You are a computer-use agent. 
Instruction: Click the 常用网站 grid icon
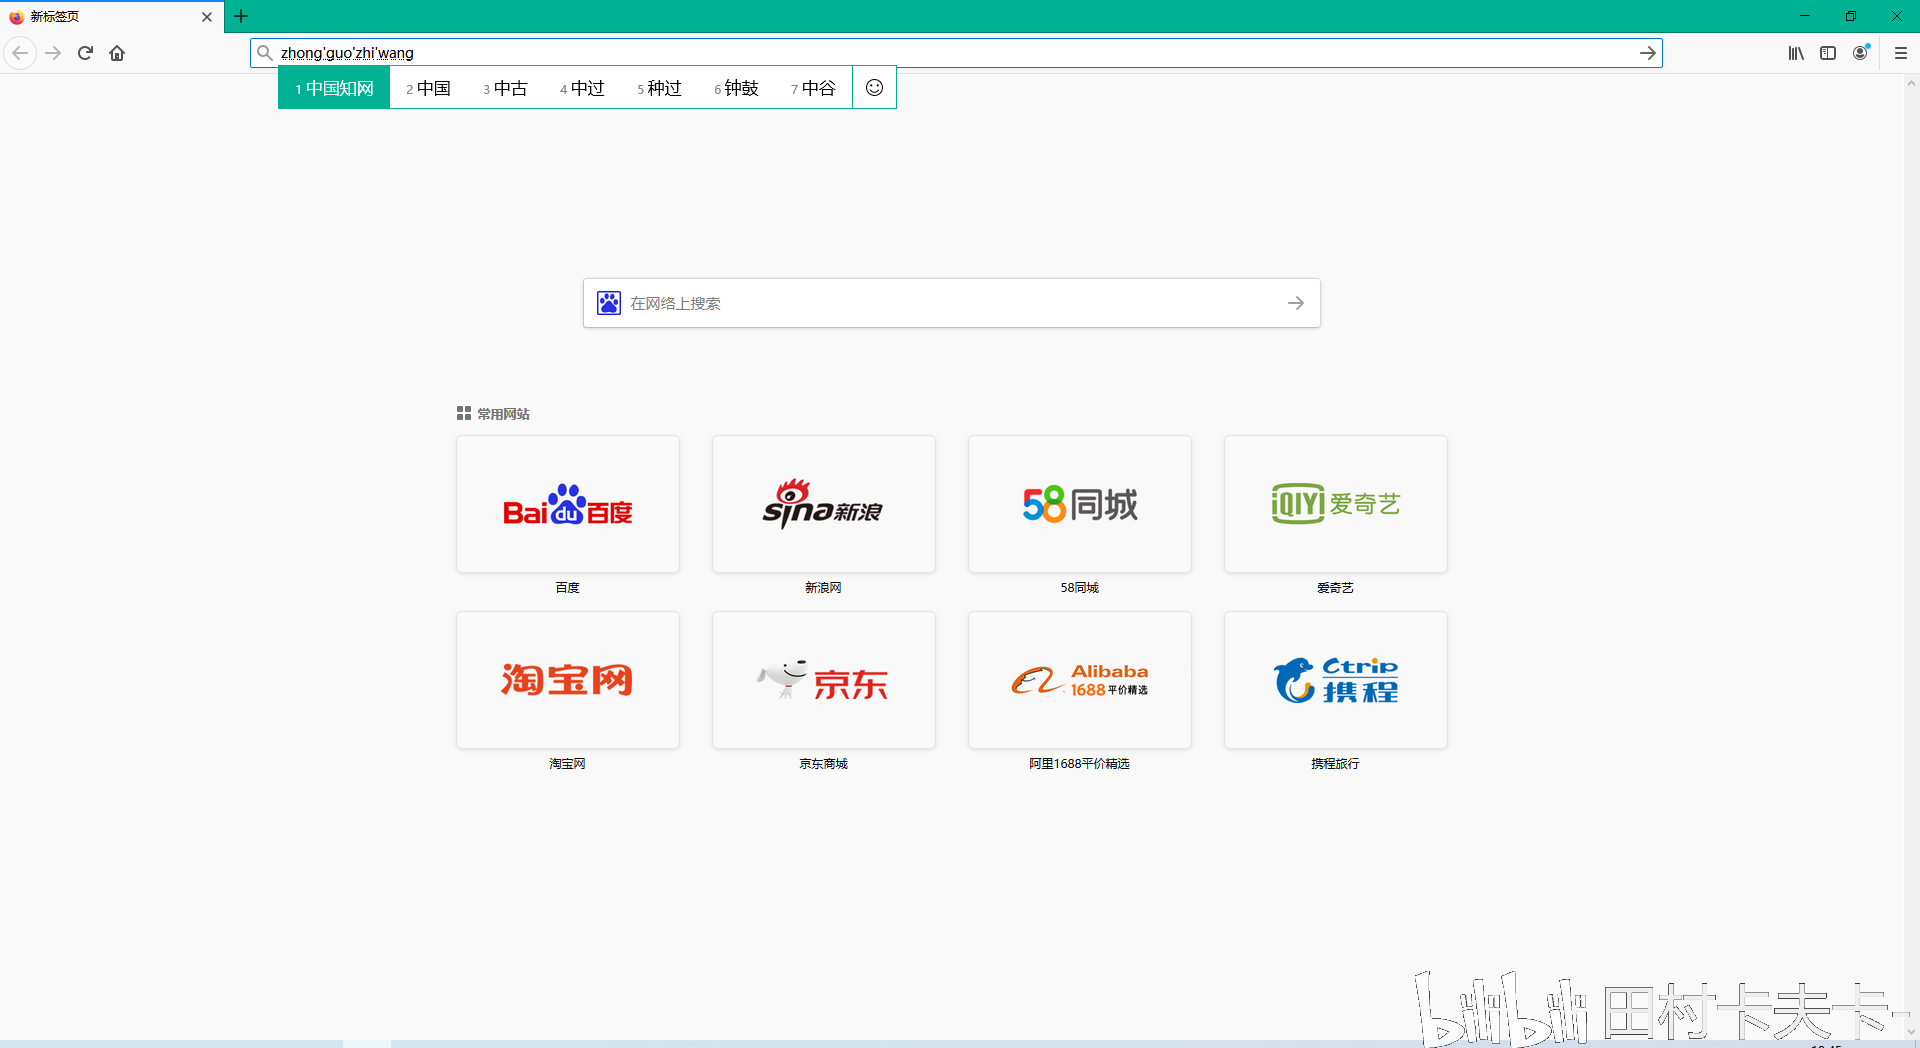[464, 413]
